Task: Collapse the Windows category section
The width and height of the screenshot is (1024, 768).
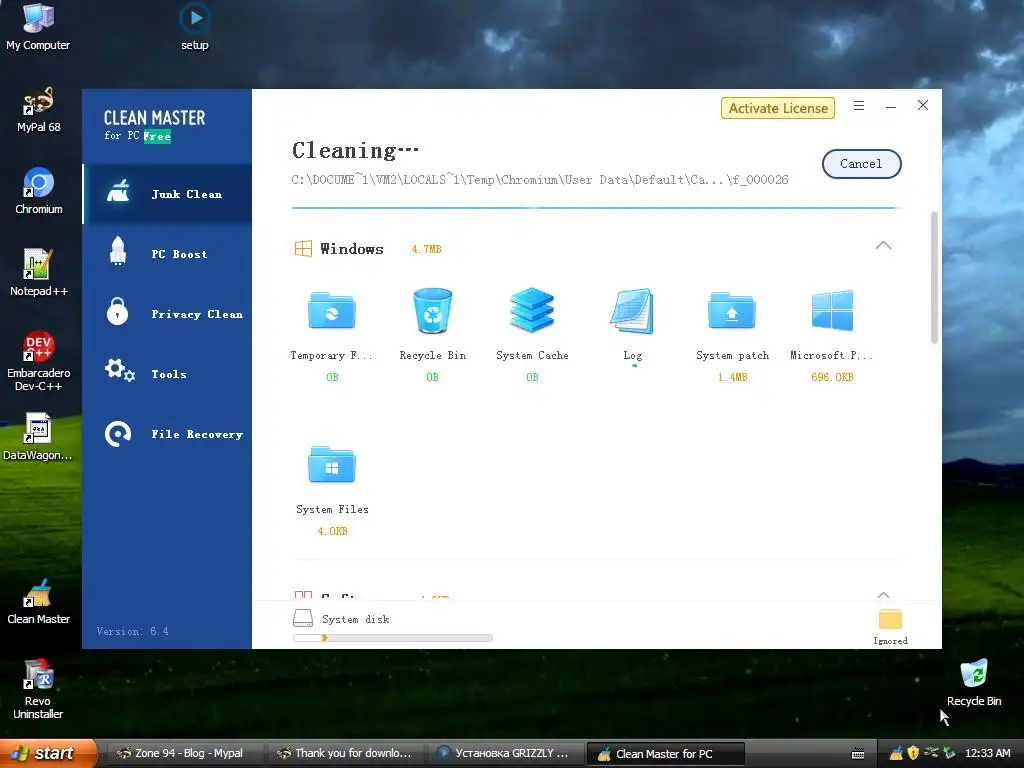Action: pos(883,246)
